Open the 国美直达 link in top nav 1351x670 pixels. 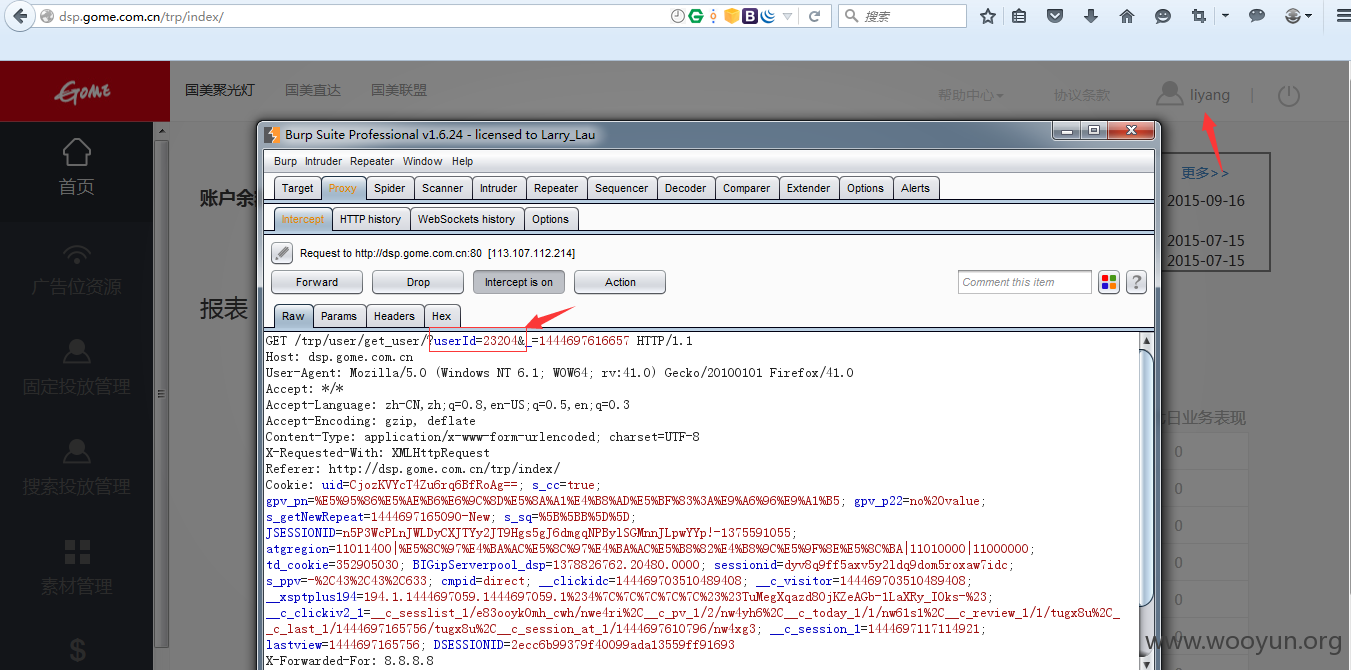313,90
